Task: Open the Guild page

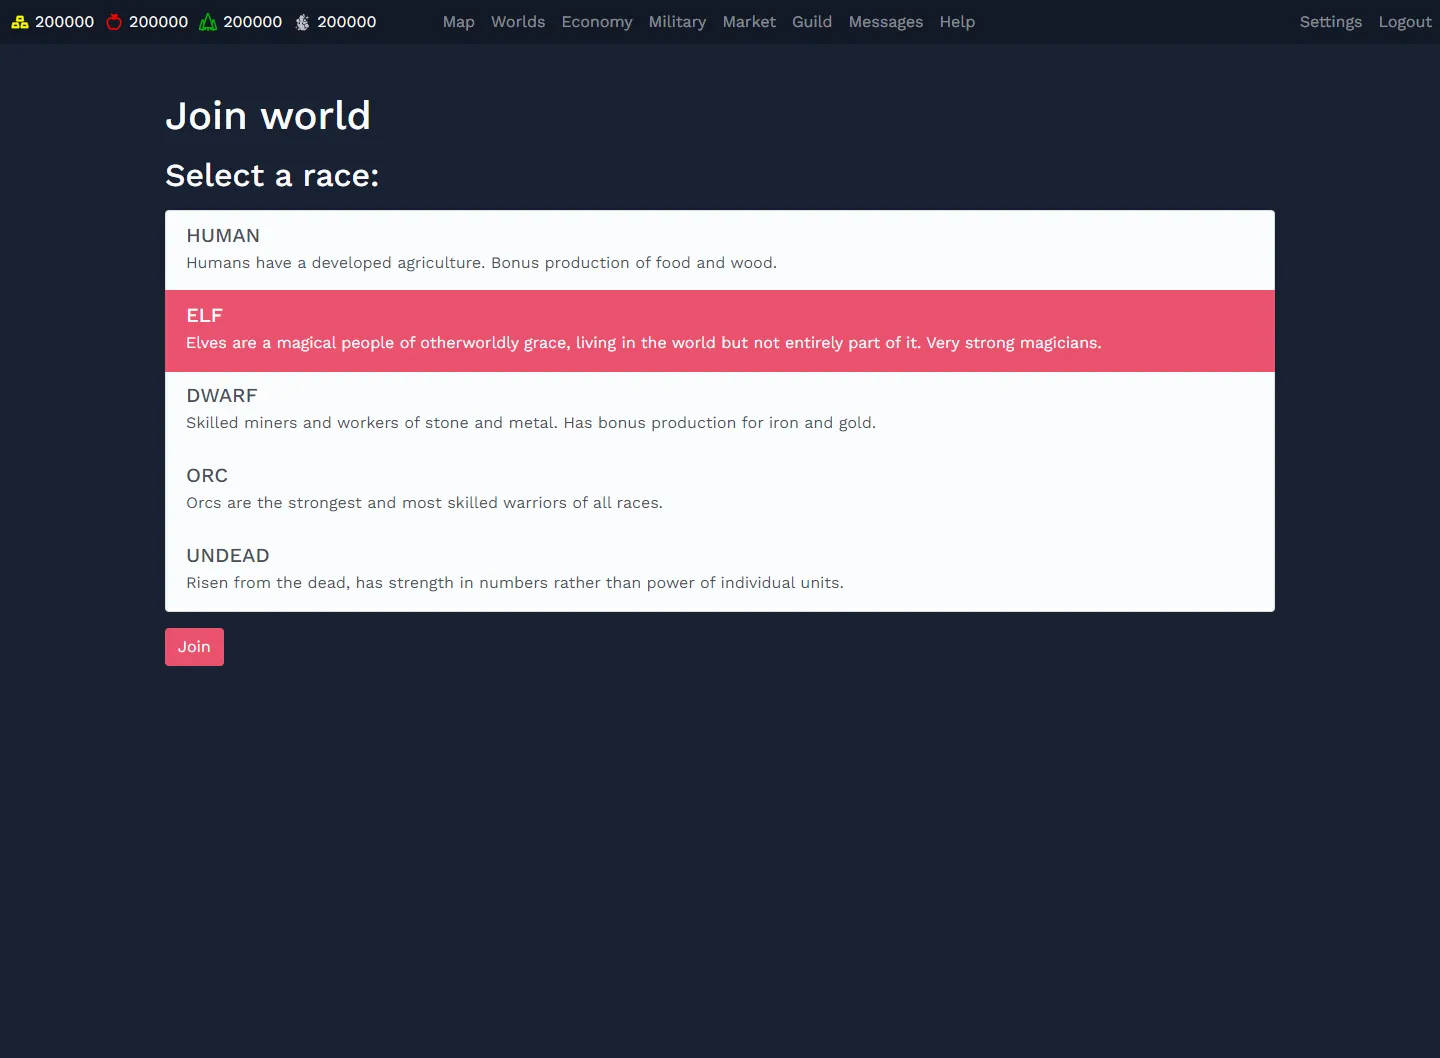Action: [812, 22]
